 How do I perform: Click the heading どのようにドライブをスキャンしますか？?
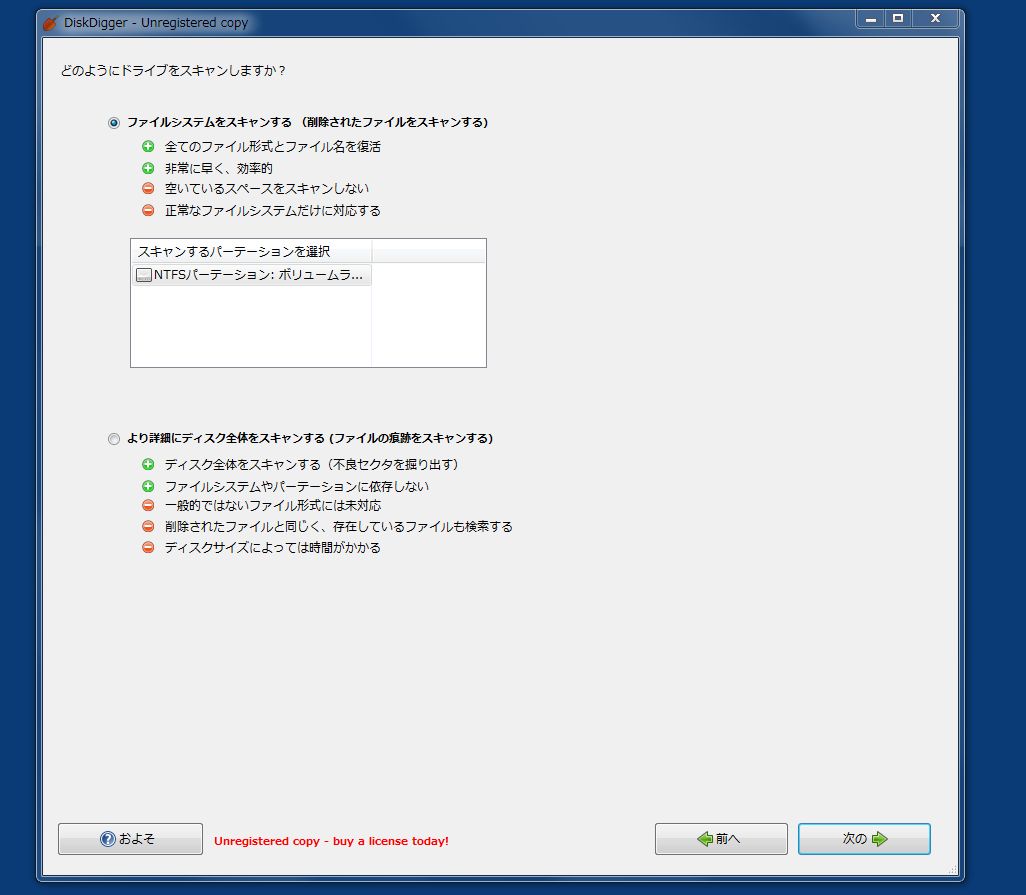[x=173, y=71]
